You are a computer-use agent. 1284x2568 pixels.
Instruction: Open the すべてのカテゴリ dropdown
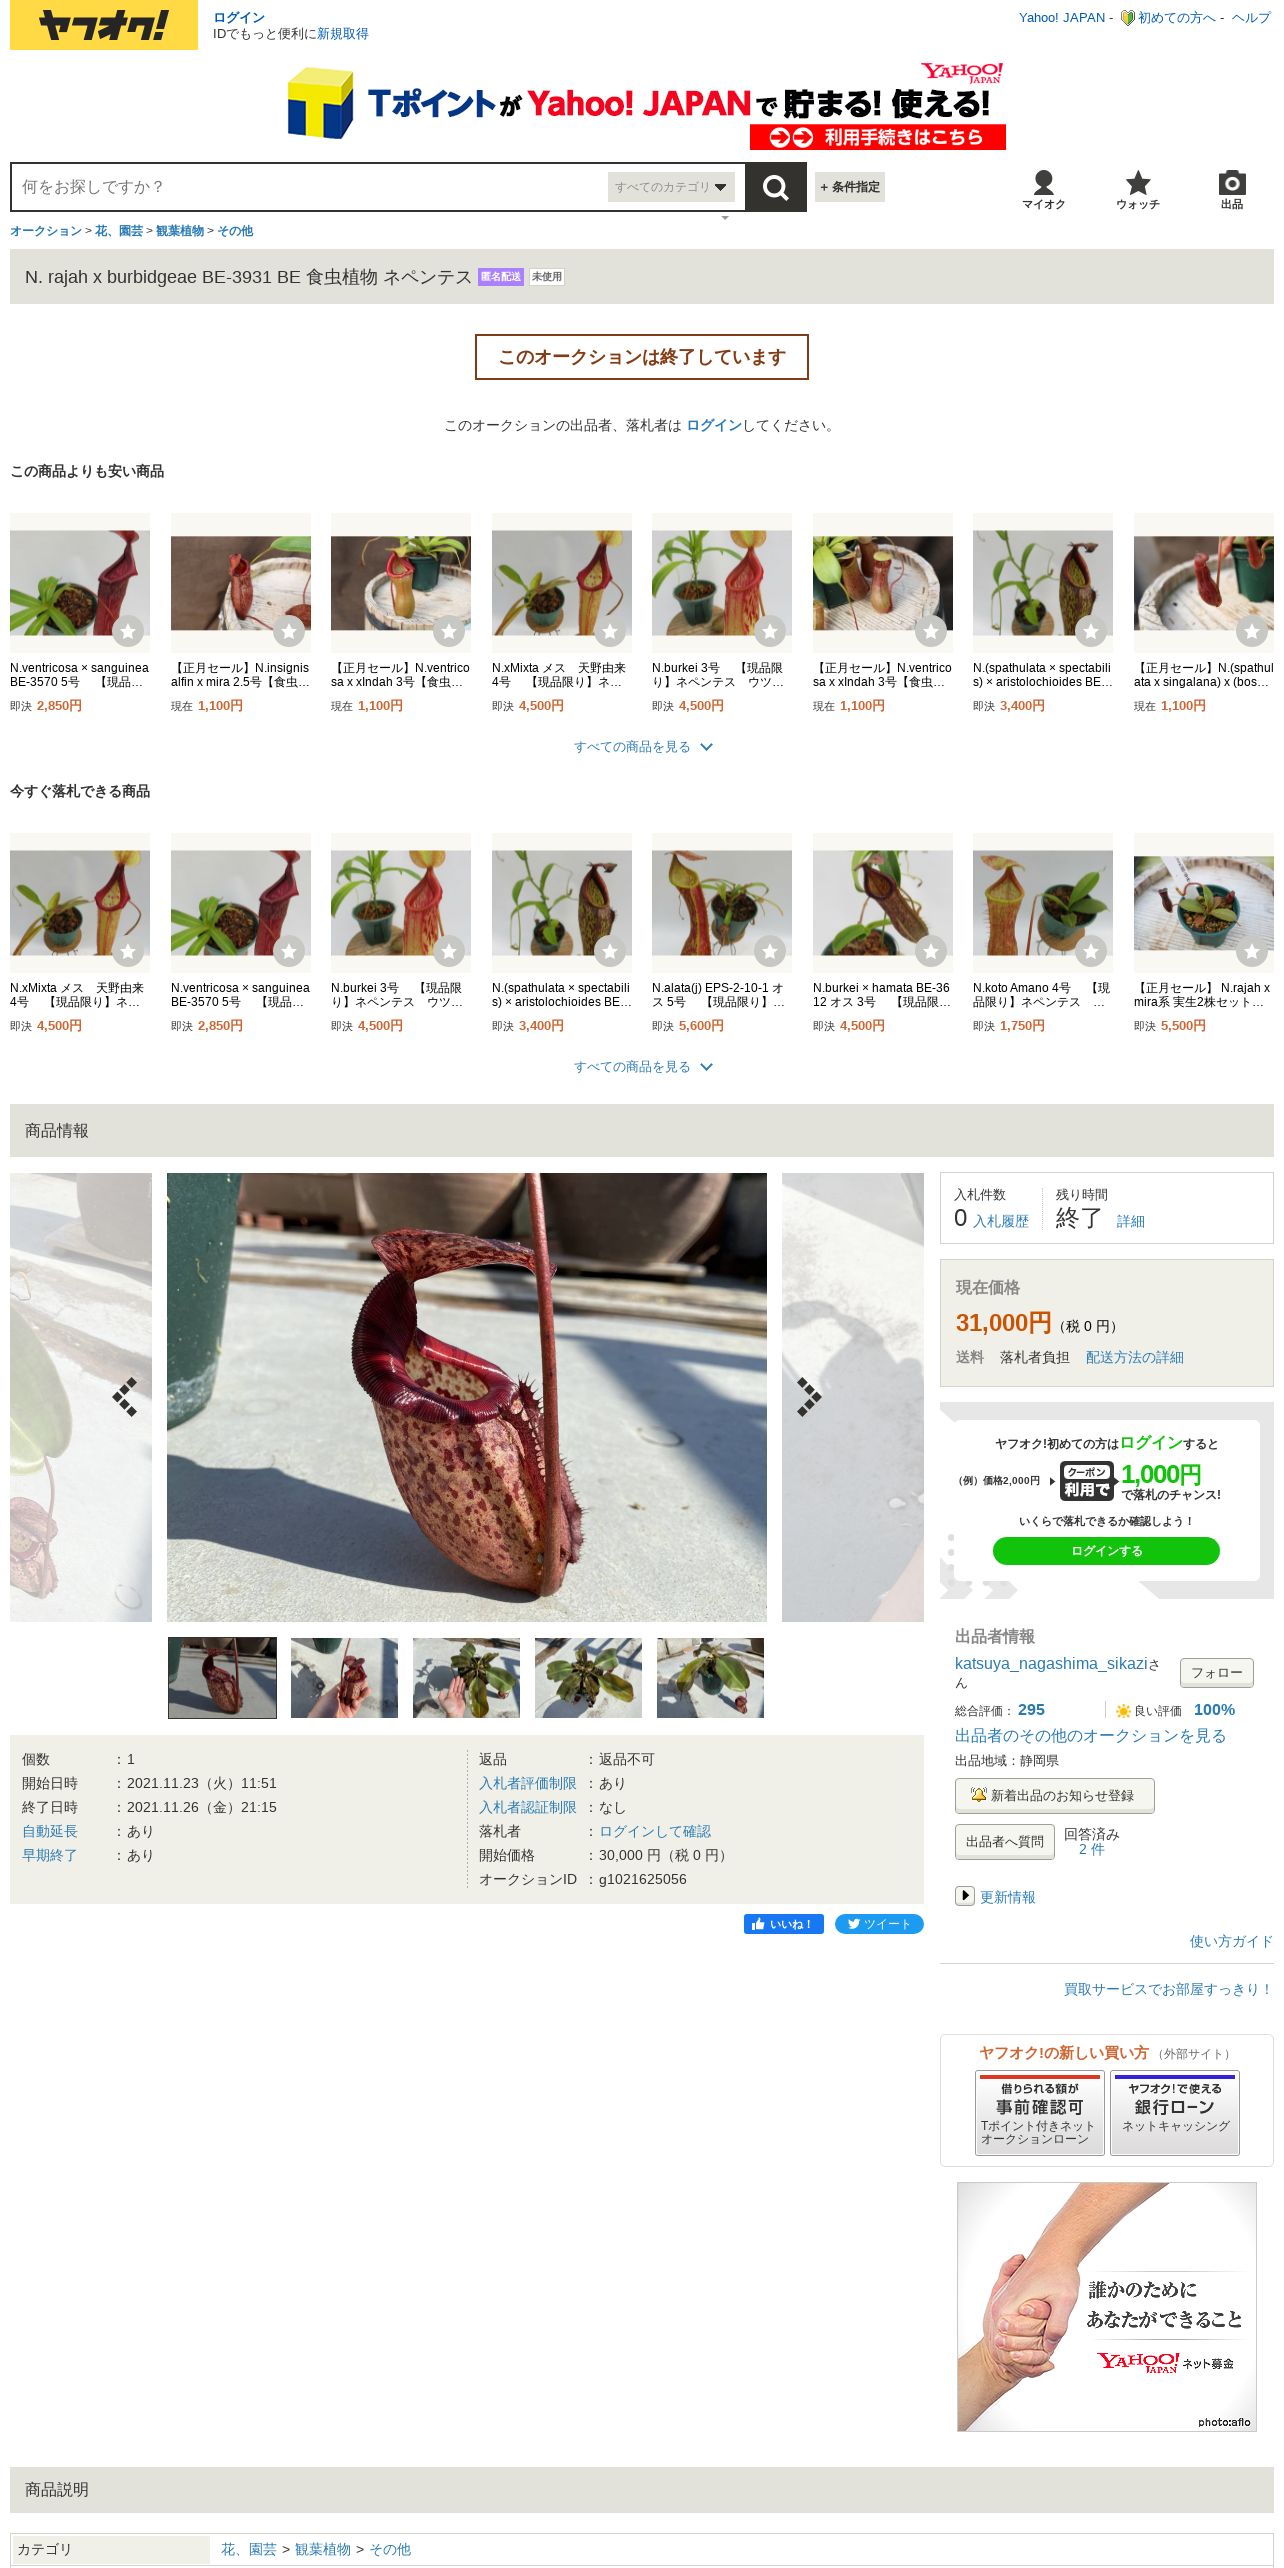point(671,187)
